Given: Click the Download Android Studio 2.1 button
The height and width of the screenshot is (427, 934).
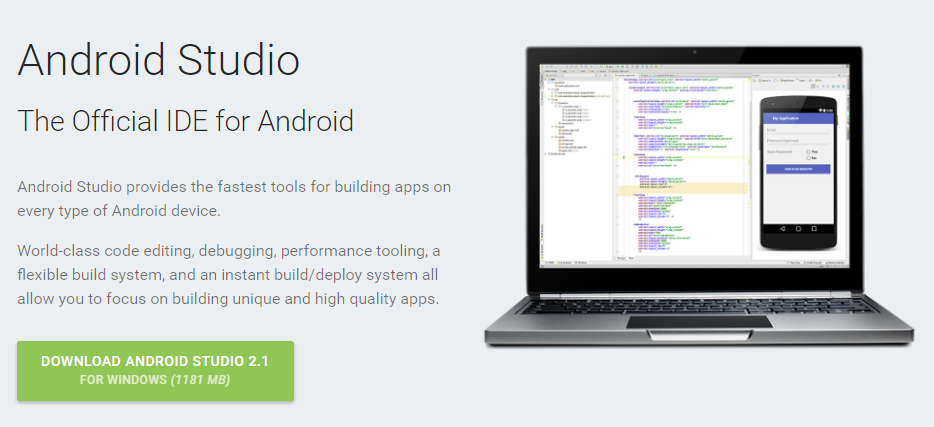Looking at the screenshot, I should pyautogui.click(x=155, y=370).
